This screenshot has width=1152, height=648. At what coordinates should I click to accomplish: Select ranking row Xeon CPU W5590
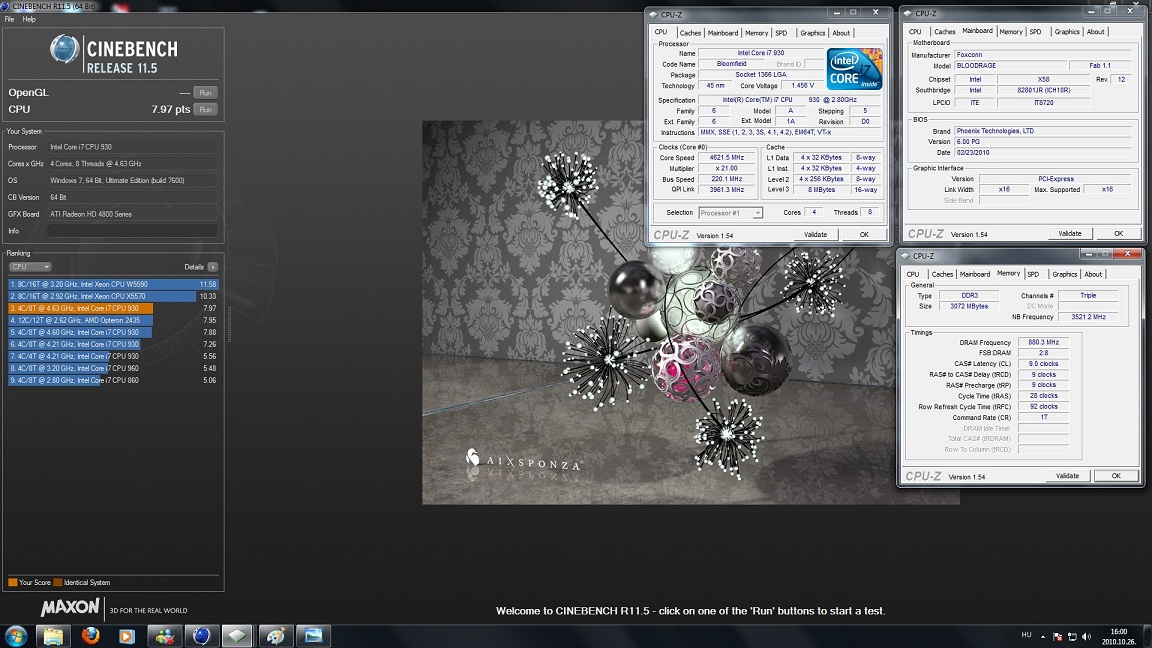click(x=113, y=284)
